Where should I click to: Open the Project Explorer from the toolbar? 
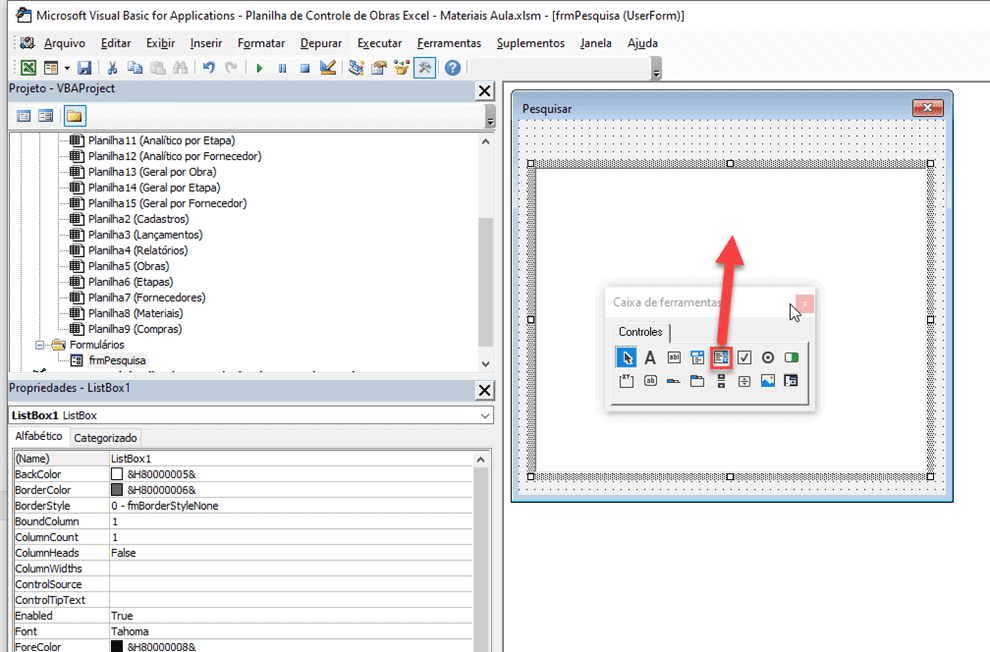pos(356,68)
